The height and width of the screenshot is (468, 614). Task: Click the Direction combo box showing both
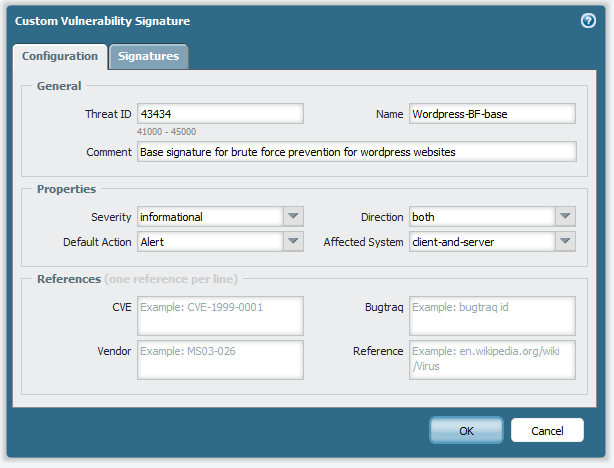(481, 216)
